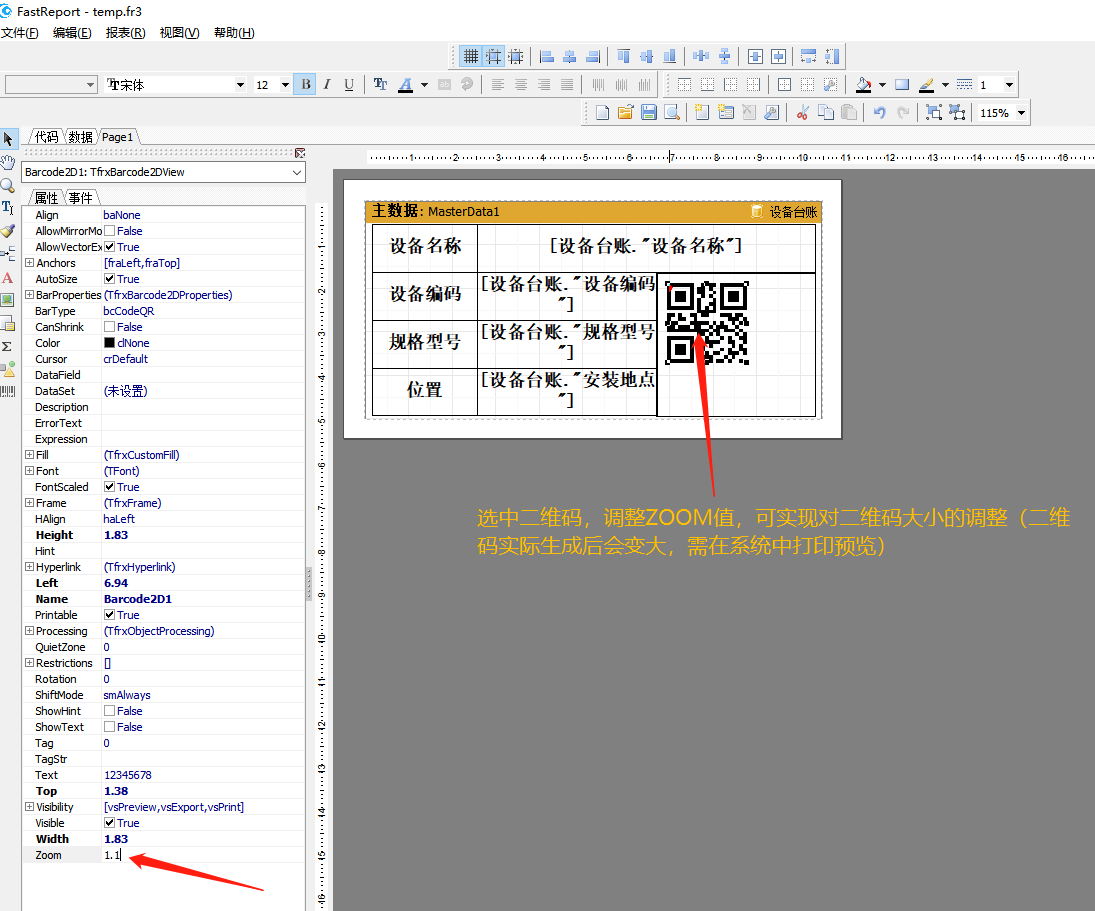Select the barcode object tool in sidebar
Image resolution: width=1095 pixels, height=911 pixels.
pyautogui.click(x=8, y=392)
